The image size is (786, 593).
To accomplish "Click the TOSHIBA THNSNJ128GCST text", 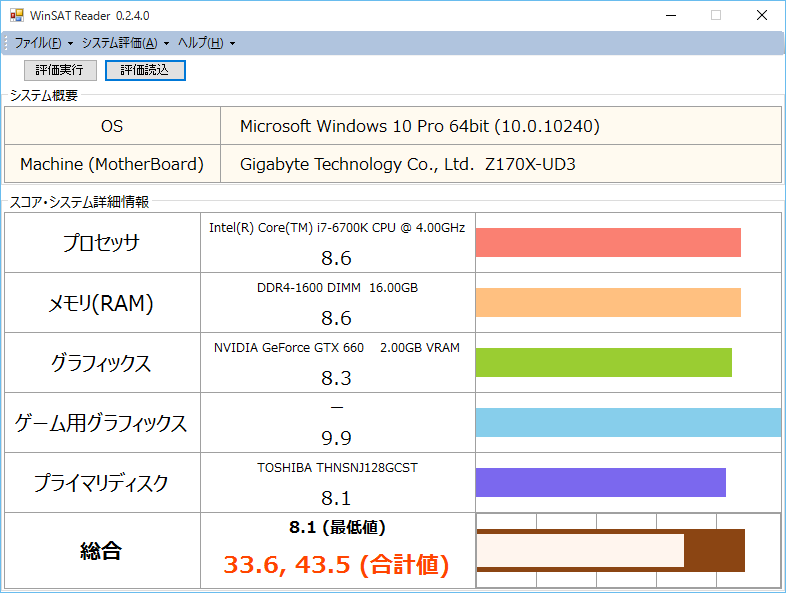I will (337, 468).
